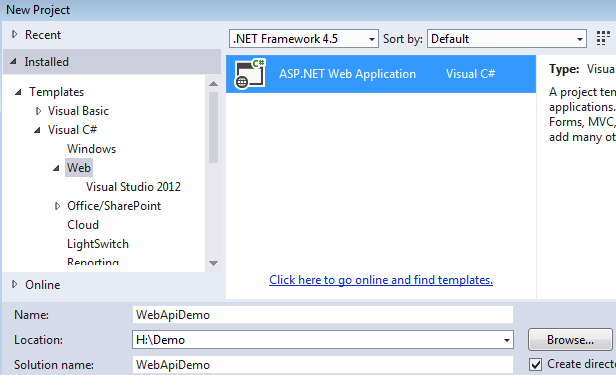This screenshot has width=616, height=375.
Task: Select the Visual C# tree item
Action: pos(72,130)
